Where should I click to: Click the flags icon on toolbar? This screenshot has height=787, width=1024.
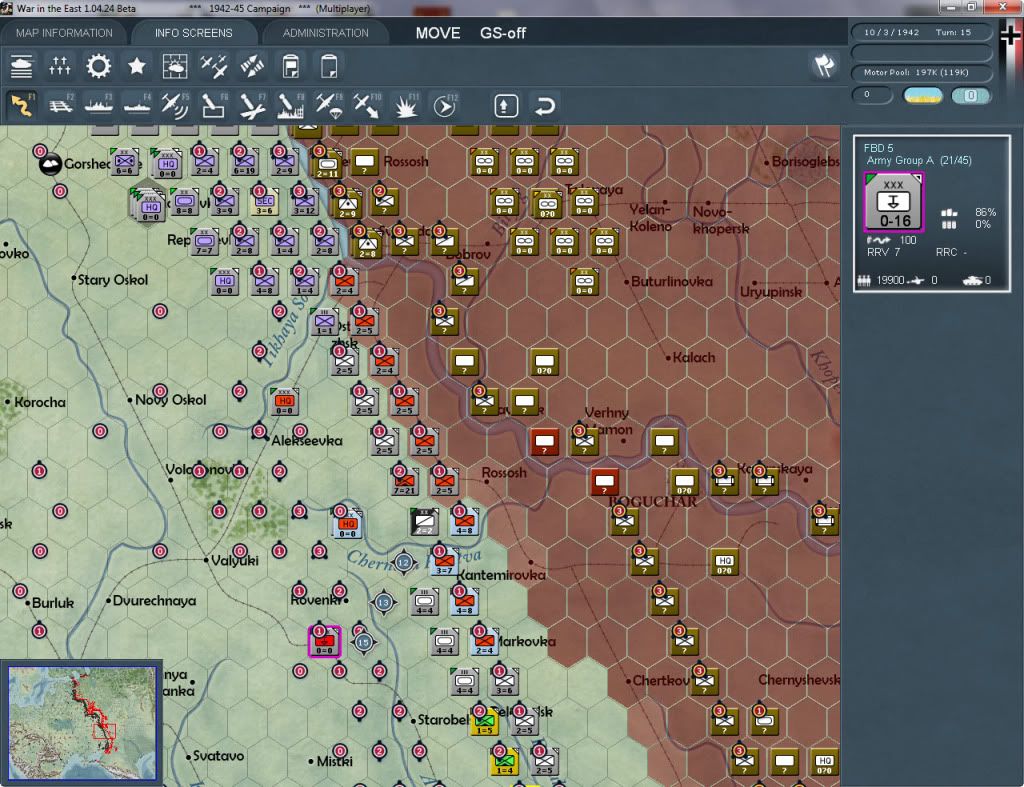click(x=824, y=65)
